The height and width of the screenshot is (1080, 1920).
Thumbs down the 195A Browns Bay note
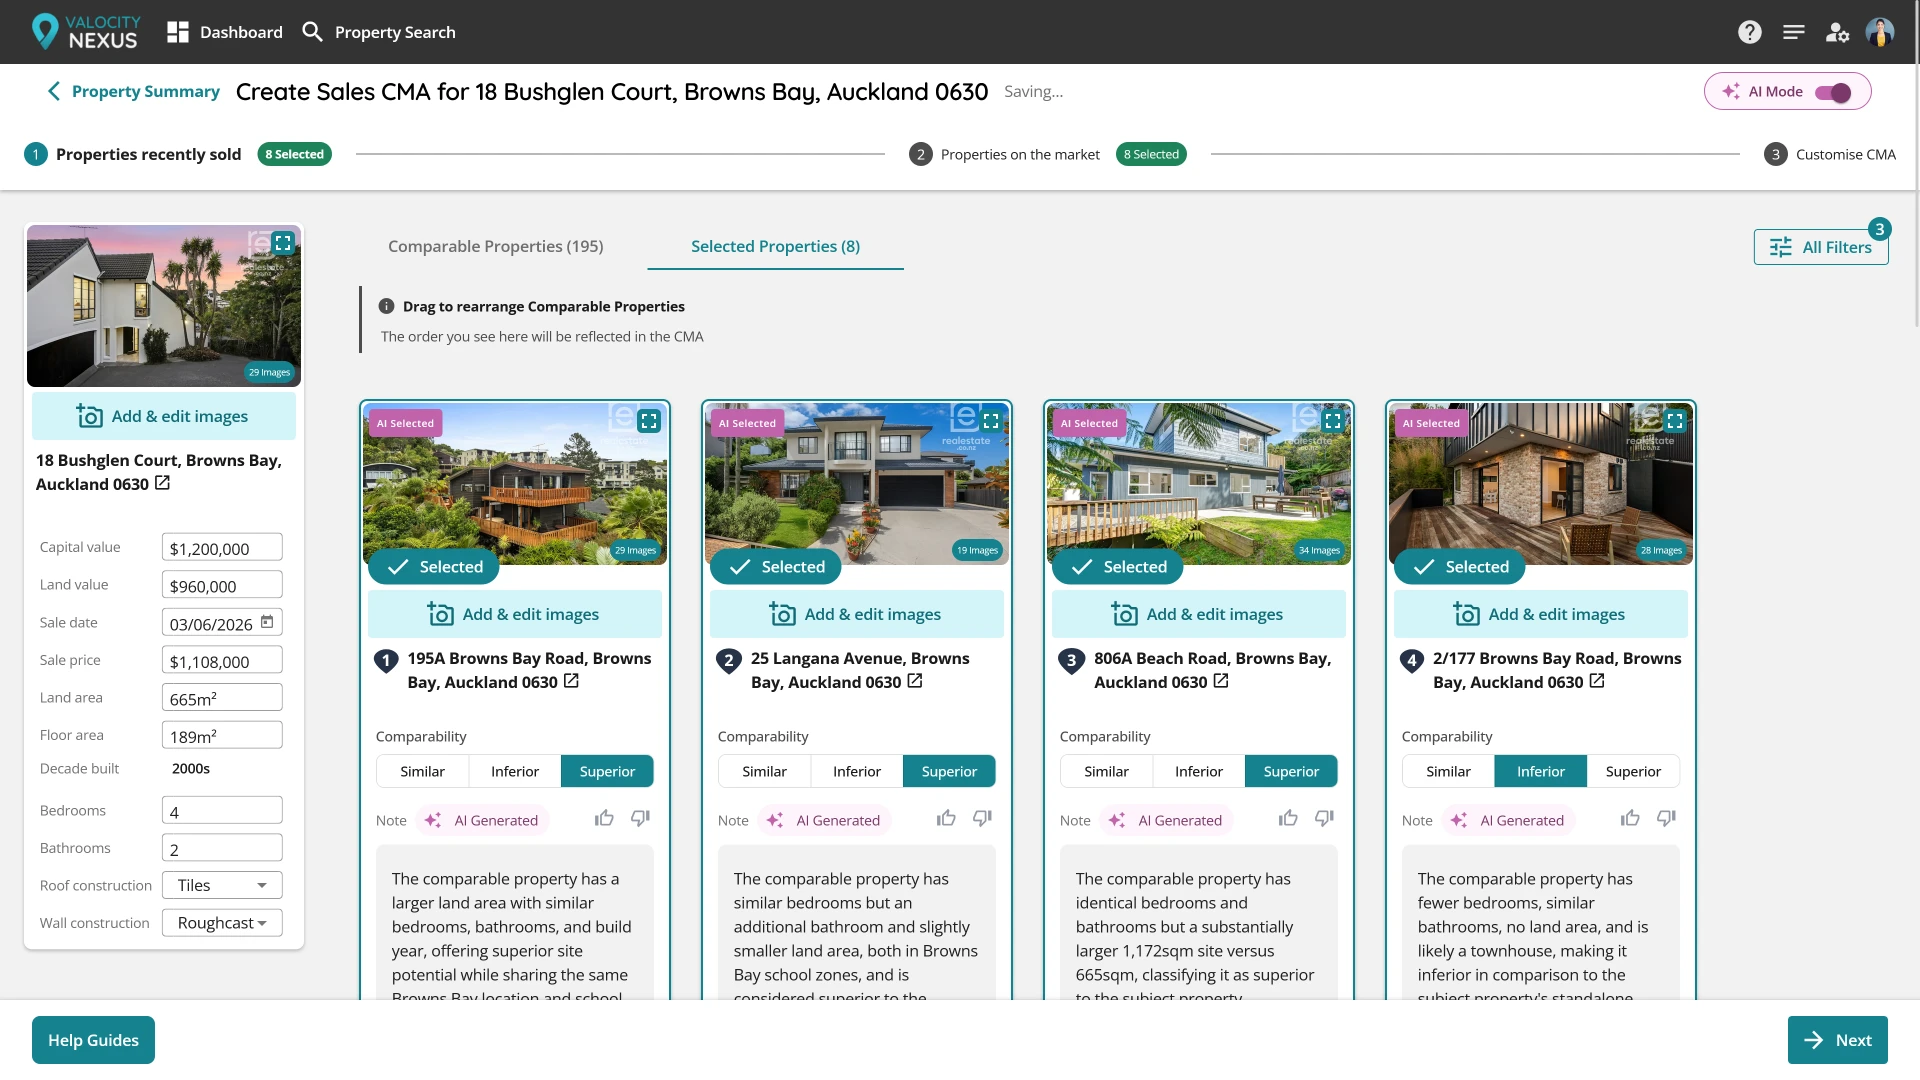pyautogui.click(x=640, y=818)
